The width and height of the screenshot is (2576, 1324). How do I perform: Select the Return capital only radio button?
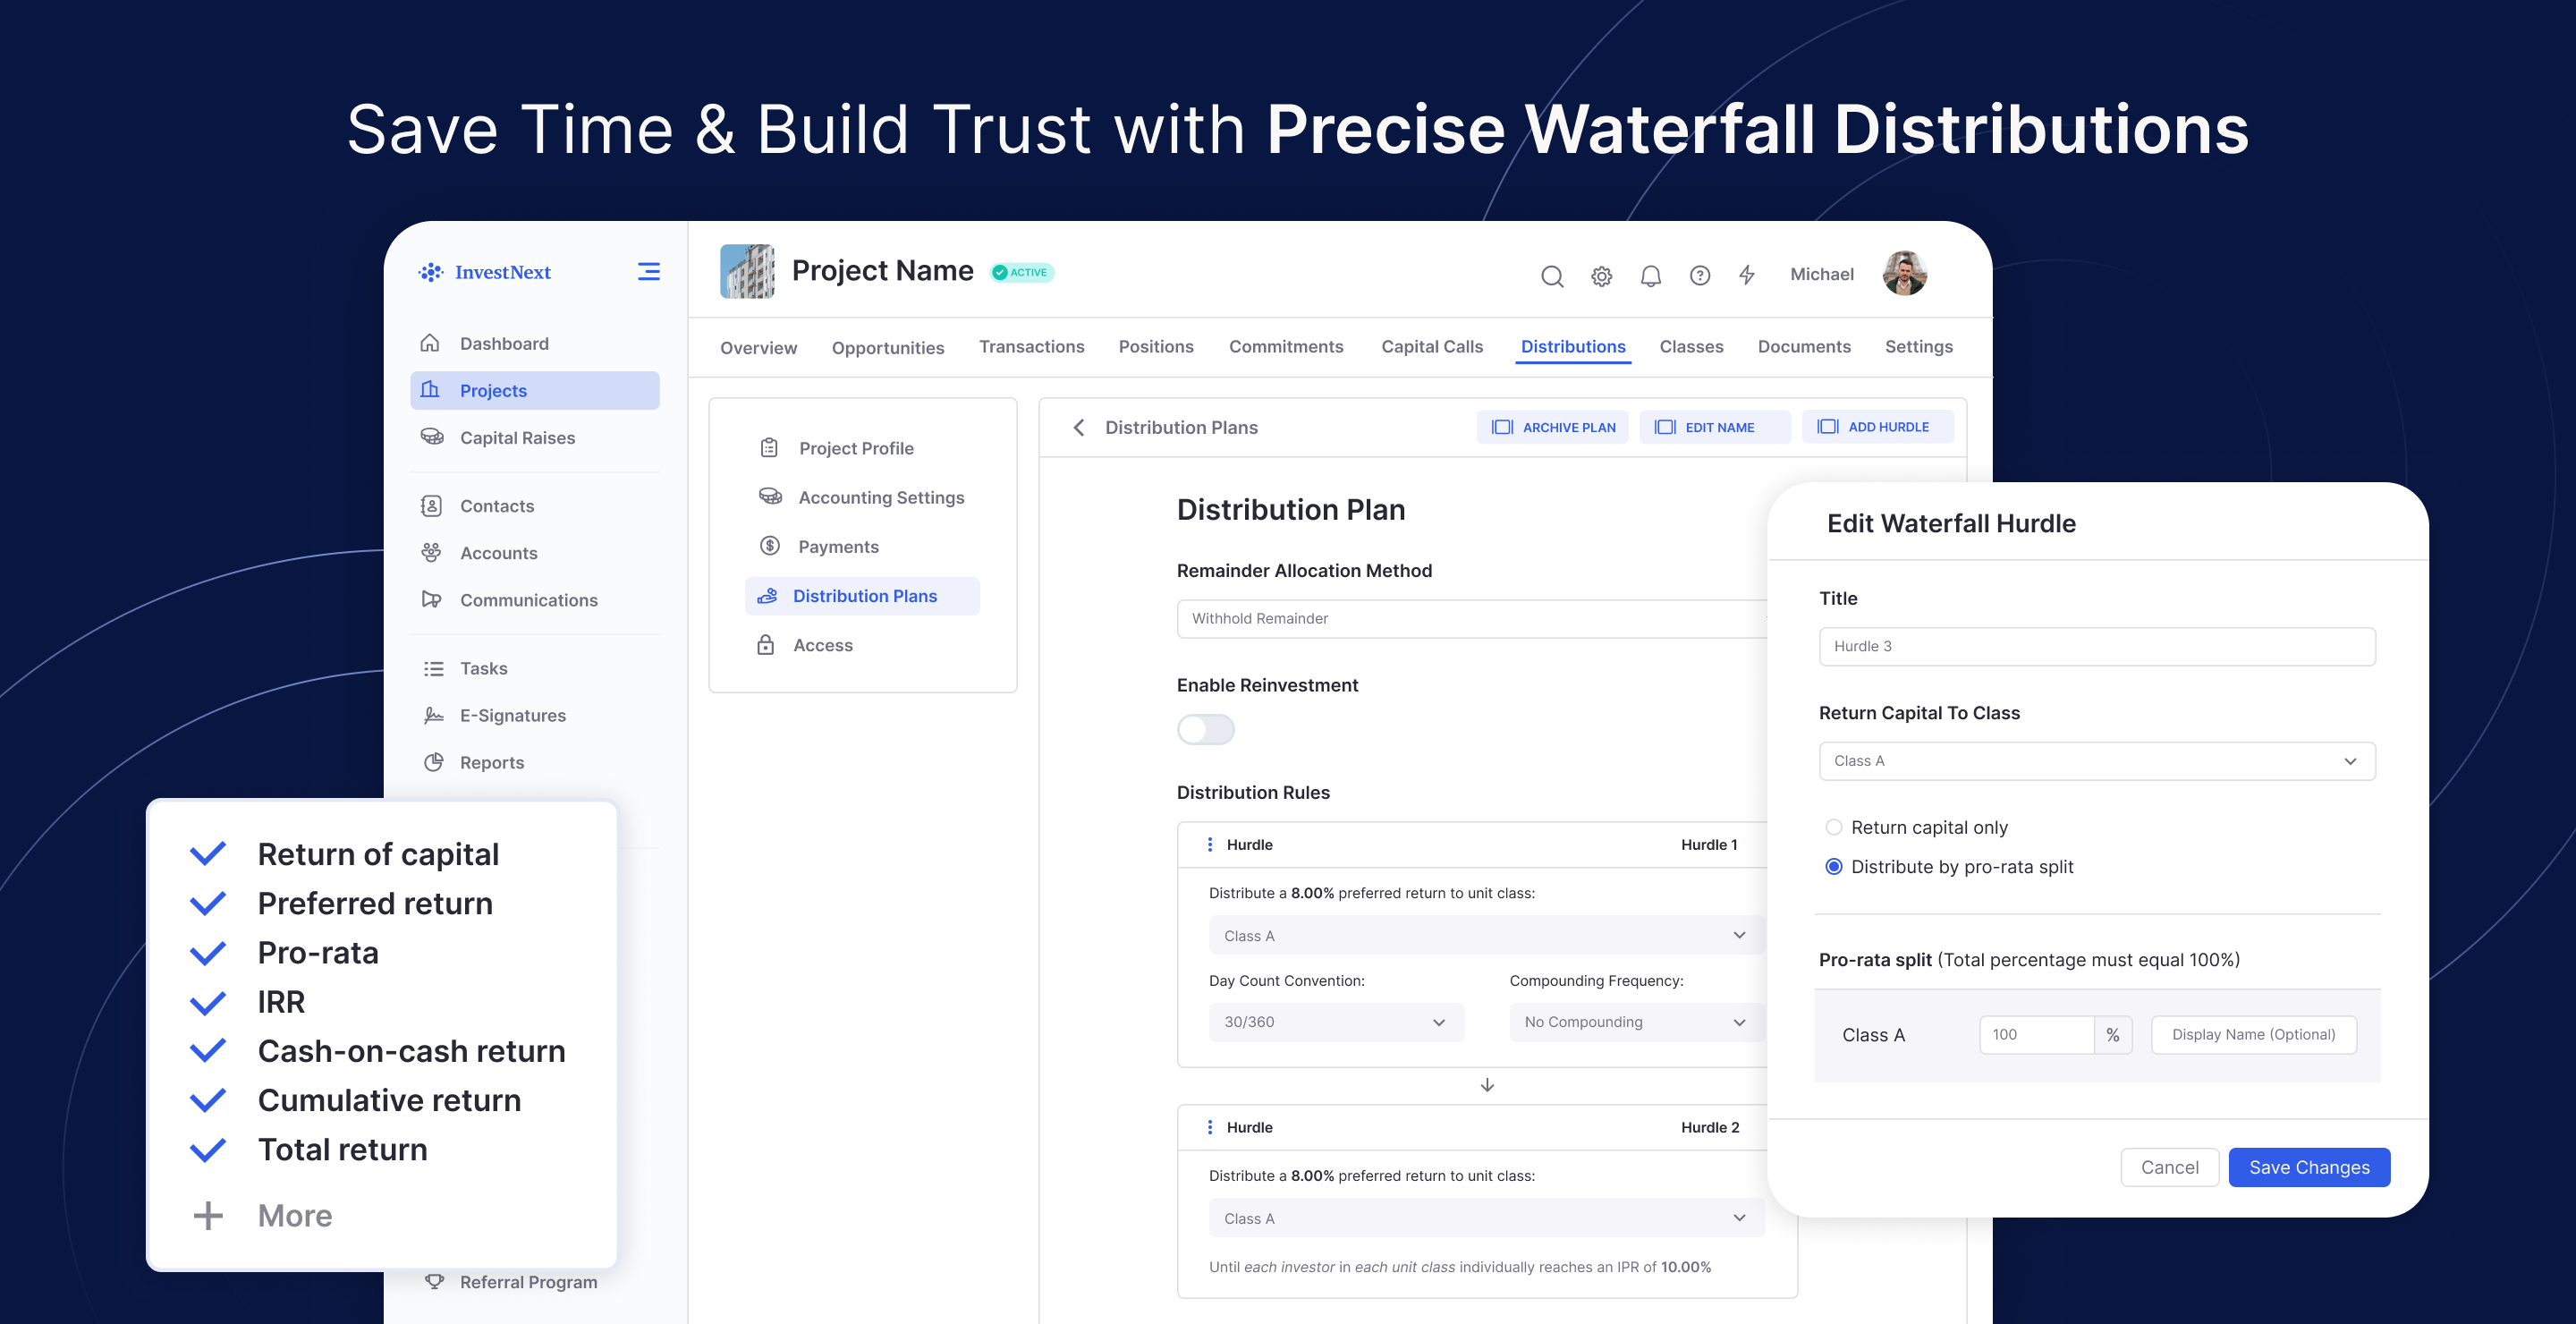1834,827
